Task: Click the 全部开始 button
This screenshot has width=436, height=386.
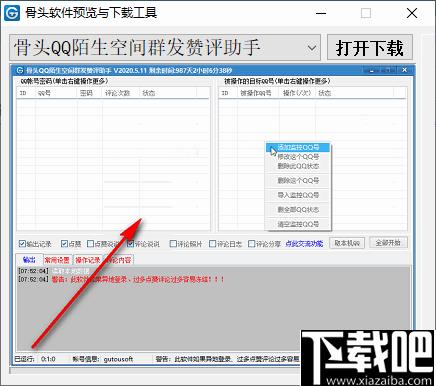Action: (388, 243)
